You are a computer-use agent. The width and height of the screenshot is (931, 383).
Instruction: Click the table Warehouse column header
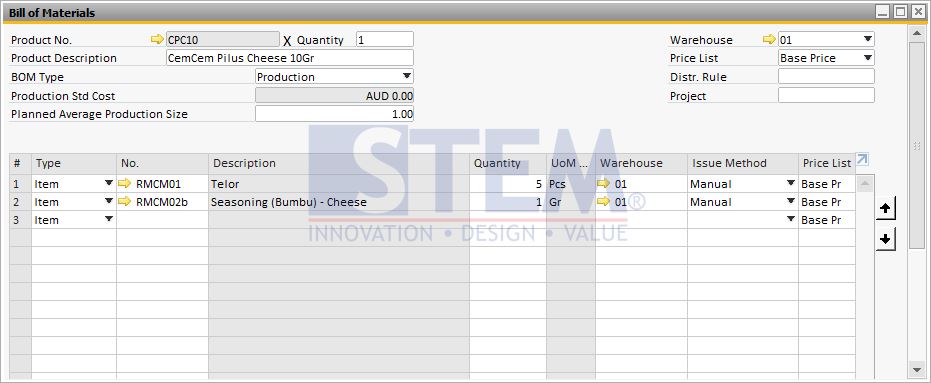click(x=641, y=163)
